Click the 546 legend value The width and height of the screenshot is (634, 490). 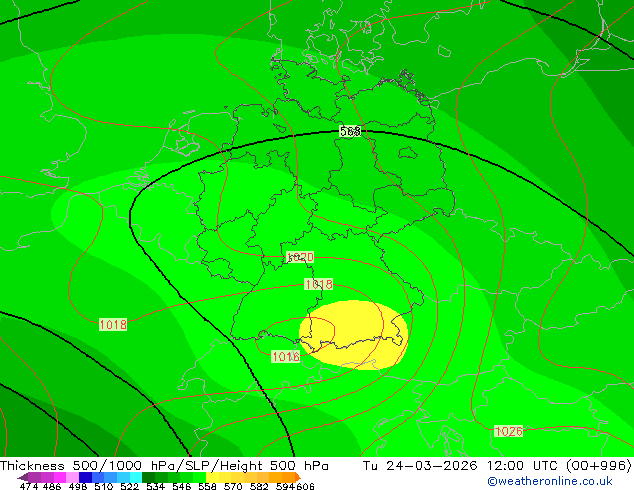click(181, 486)
